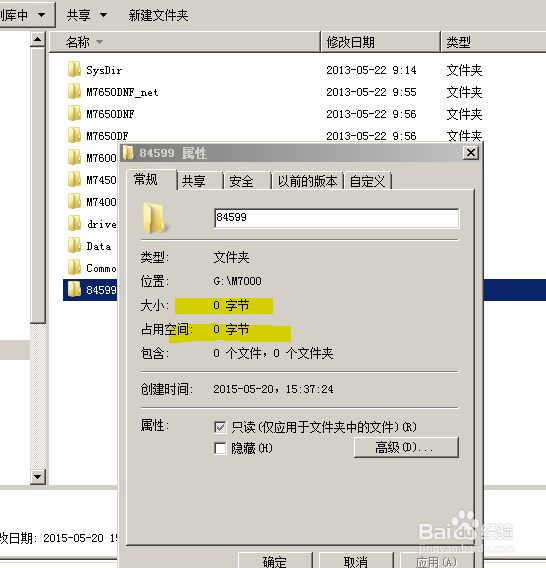The image size is (546, 568).
Task: Click folder icon in 84599 属性 title bar
Action: click(128, 153)
